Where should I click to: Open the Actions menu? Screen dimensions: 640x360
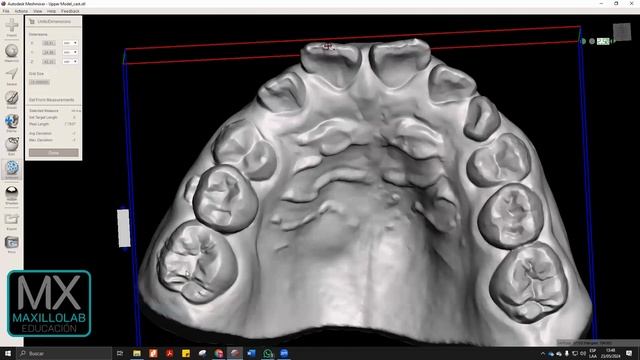[21, 11]
